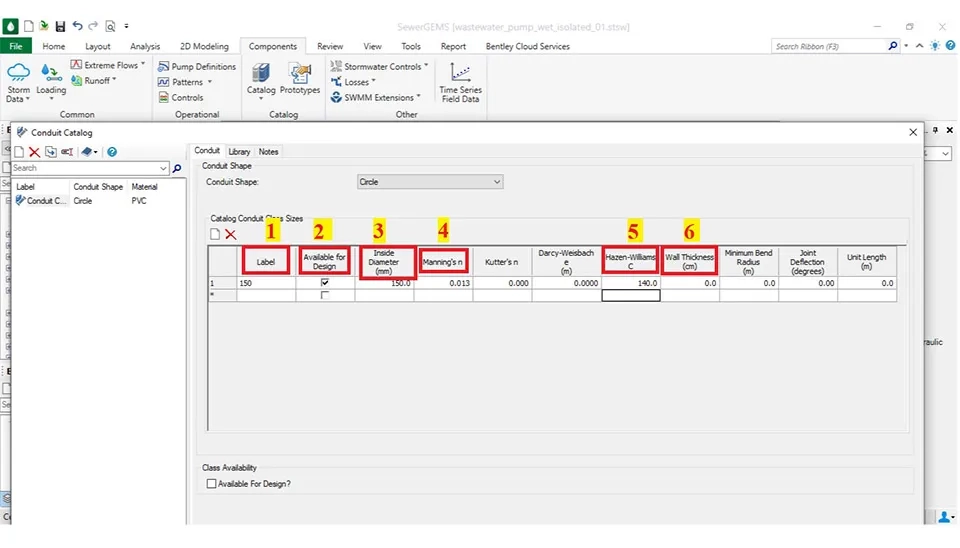Click Pump Definitions in Operational group

tap(197, 66)
